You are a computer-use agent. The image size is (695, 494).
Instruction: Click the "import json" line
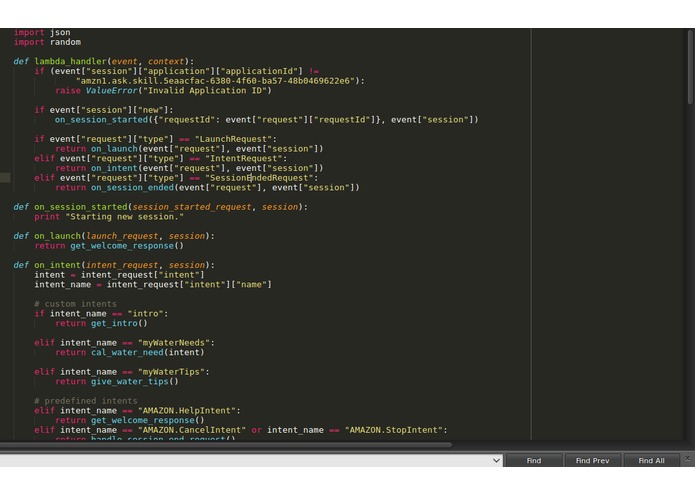pyautogui.click(x=42, y=32)
